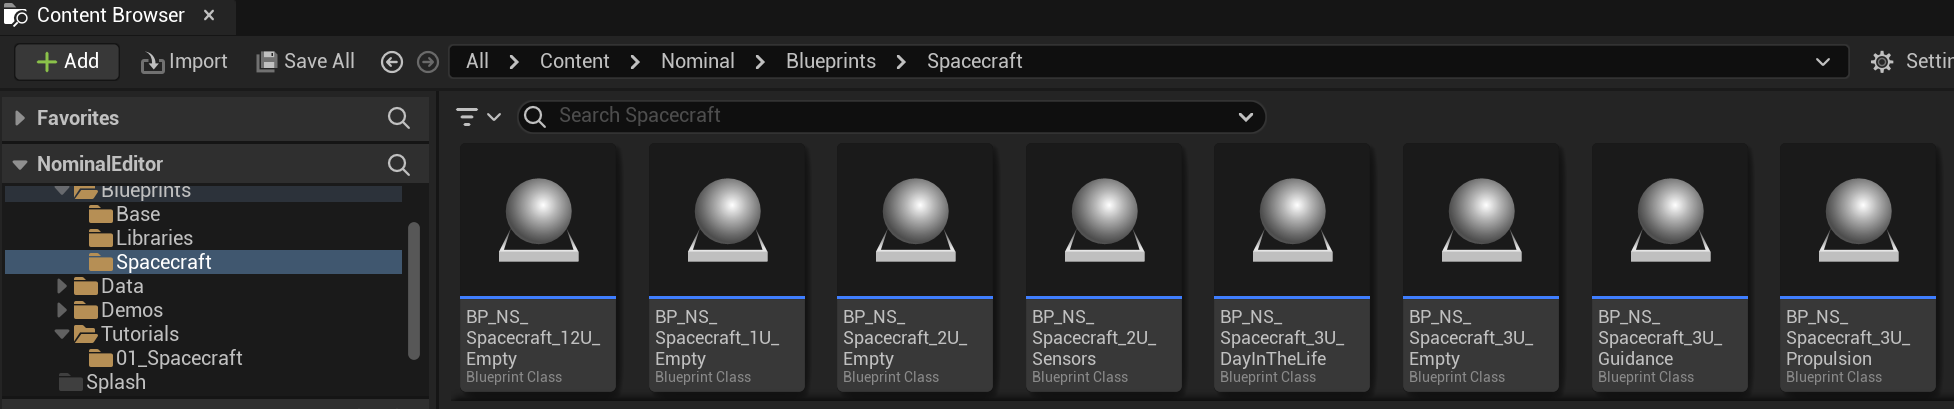
Task: Expand the Data folder
Action: pyautogui.click(x=62, y=286)
